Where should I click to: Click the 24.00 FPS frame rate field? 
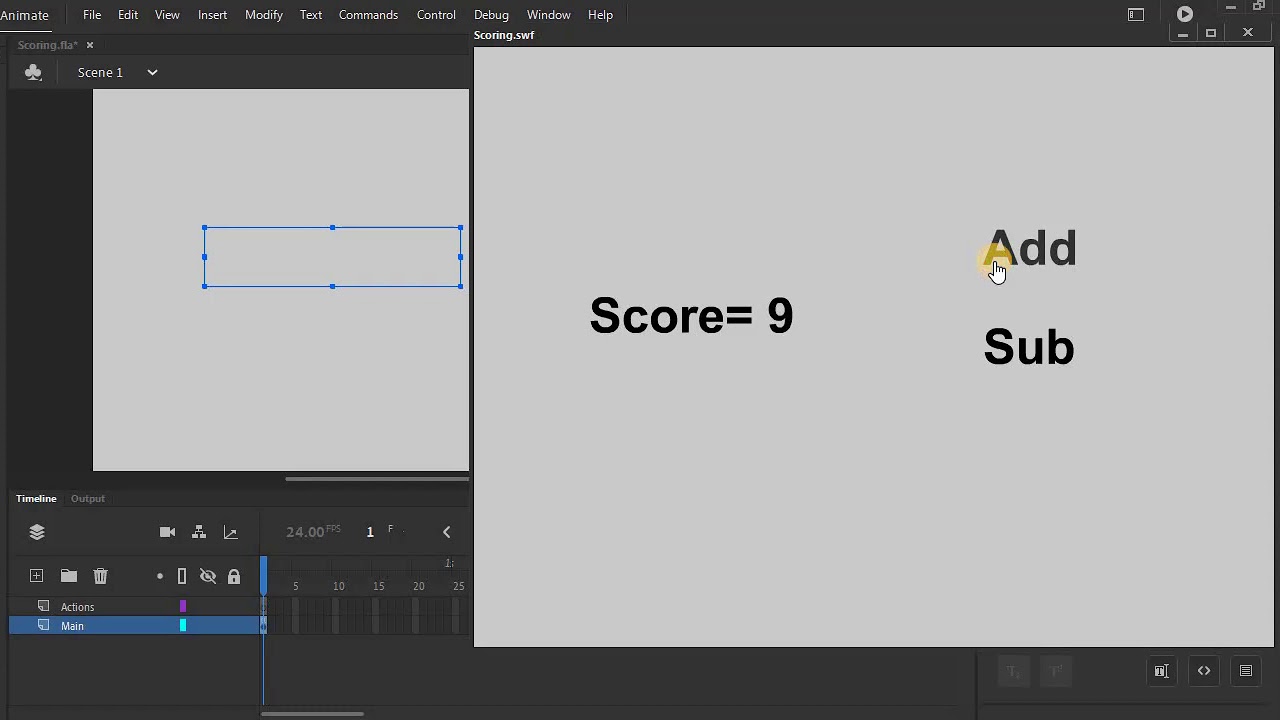coord(313,532)
